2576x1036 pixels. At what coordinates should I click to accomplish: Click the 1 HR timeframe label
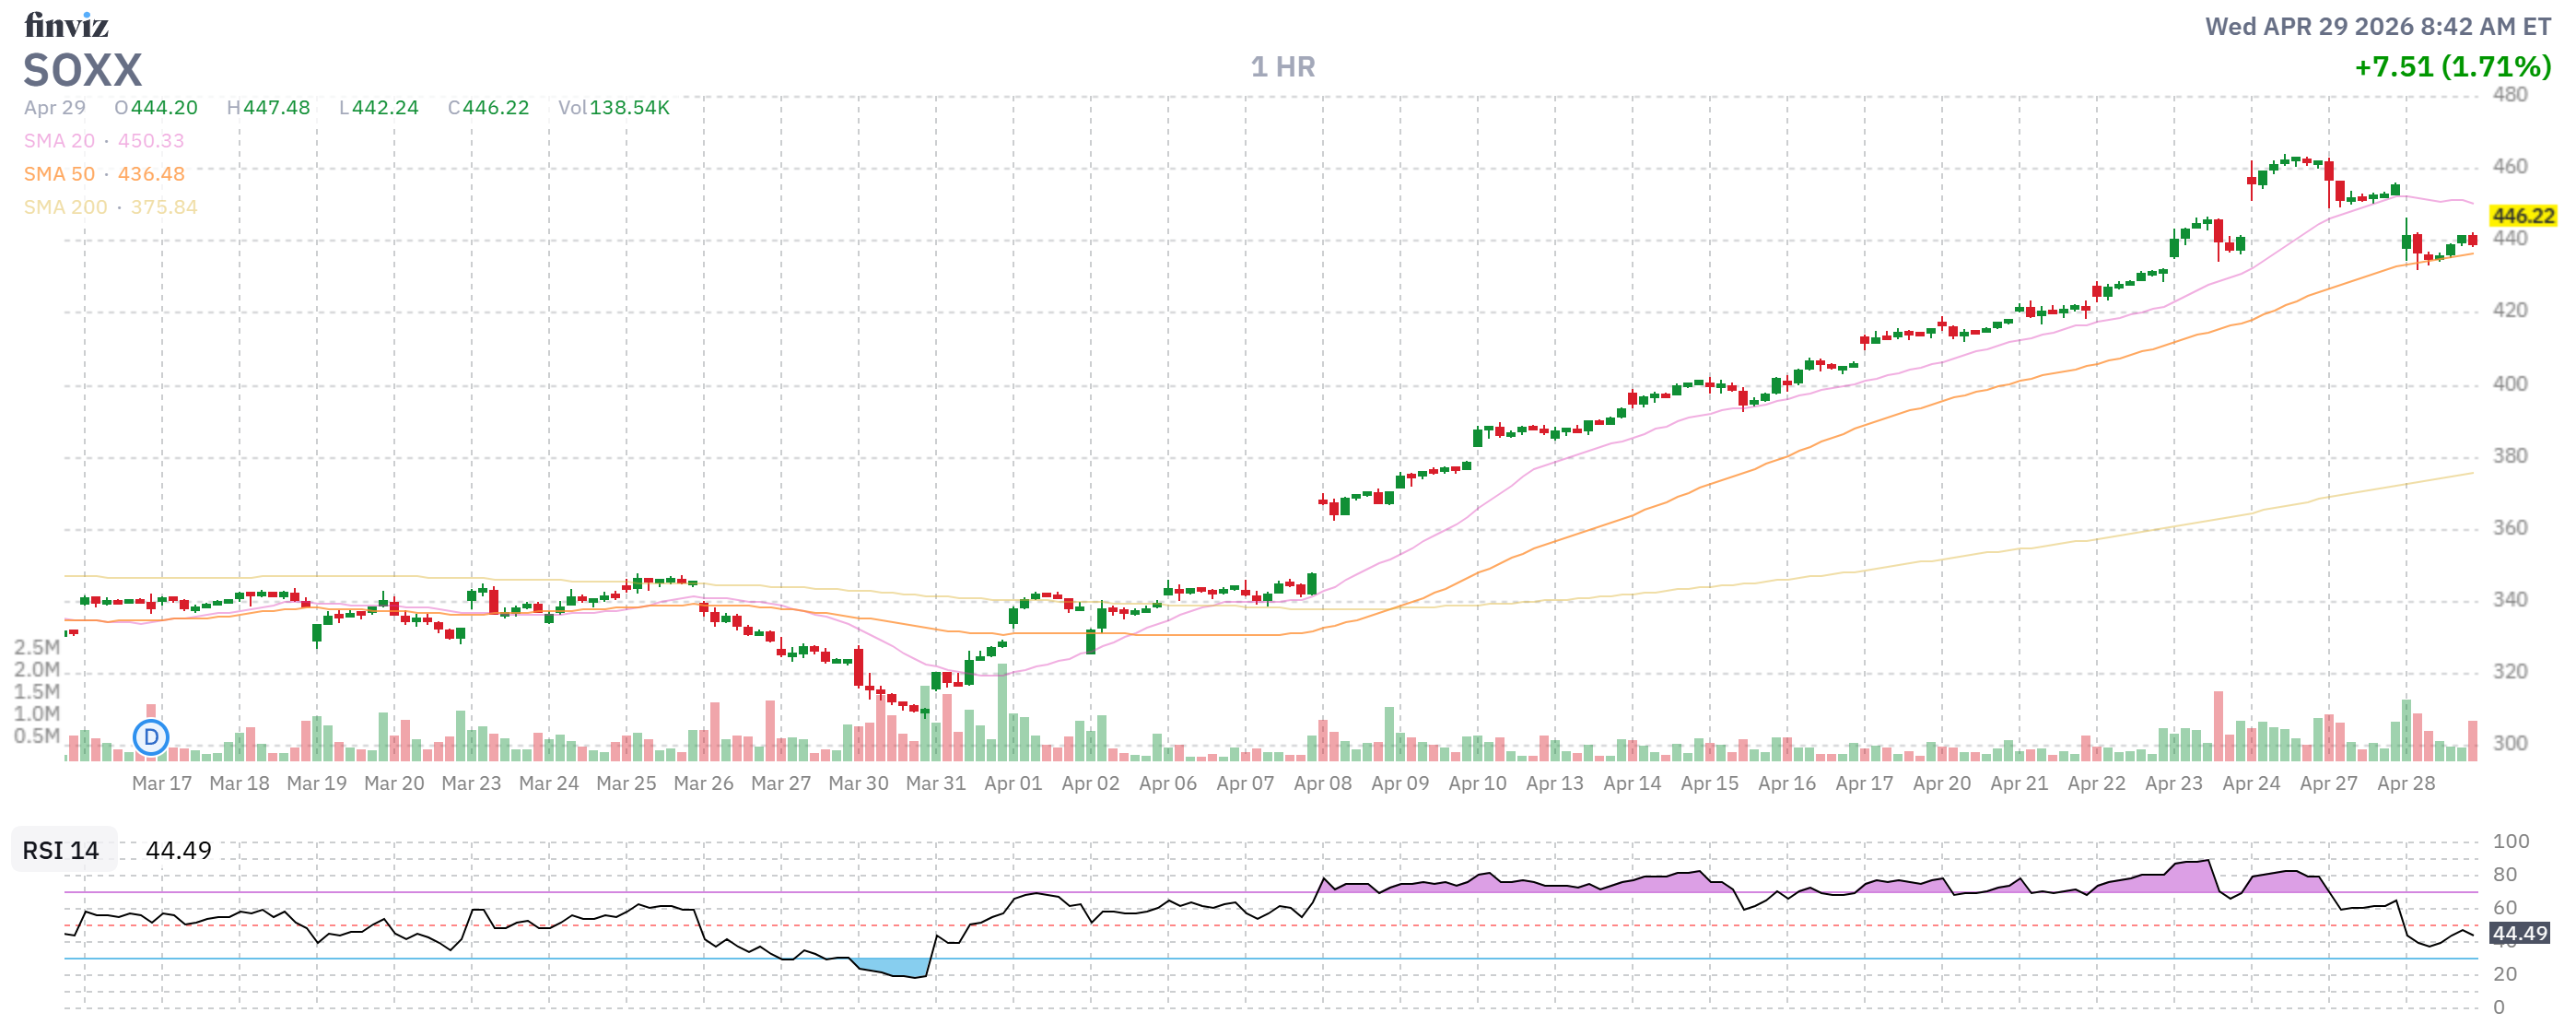coord(1282,67)
